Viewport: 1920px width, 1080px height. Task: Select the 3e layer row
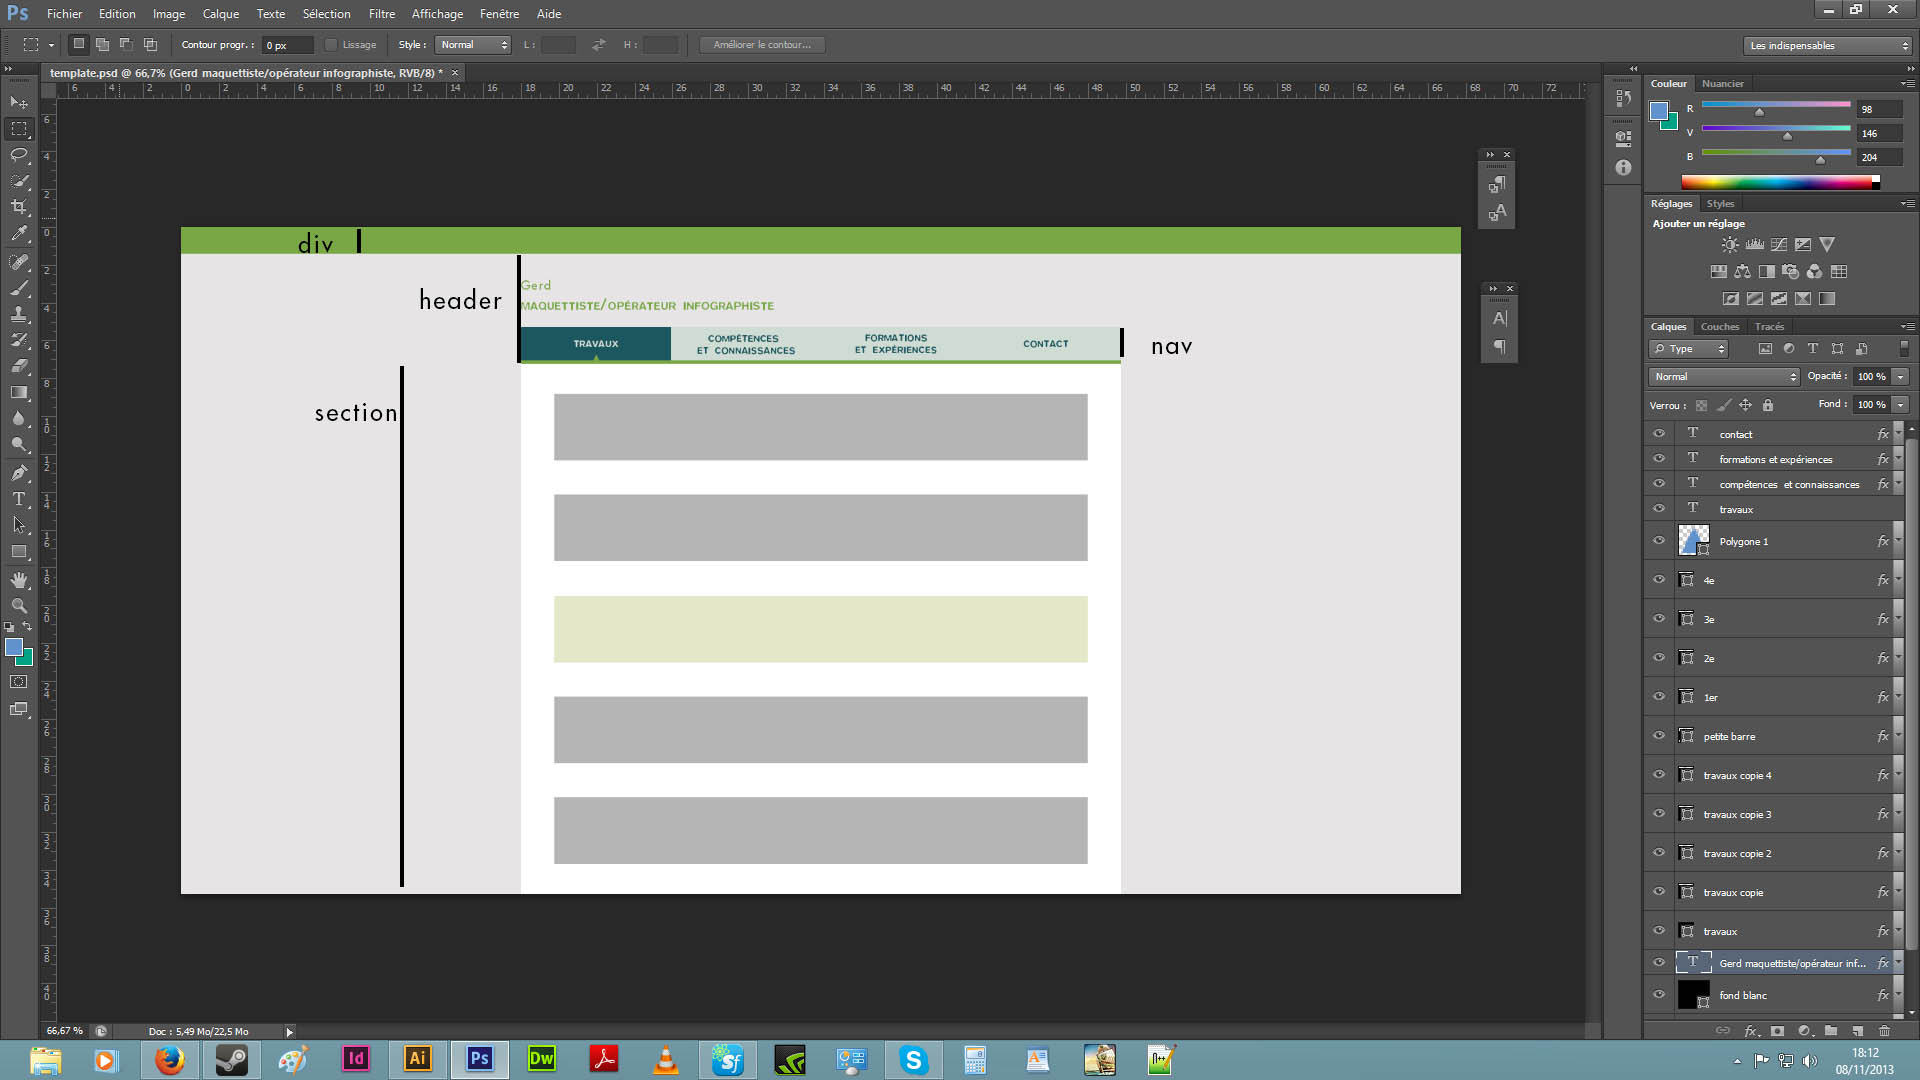click(1773, 619)
